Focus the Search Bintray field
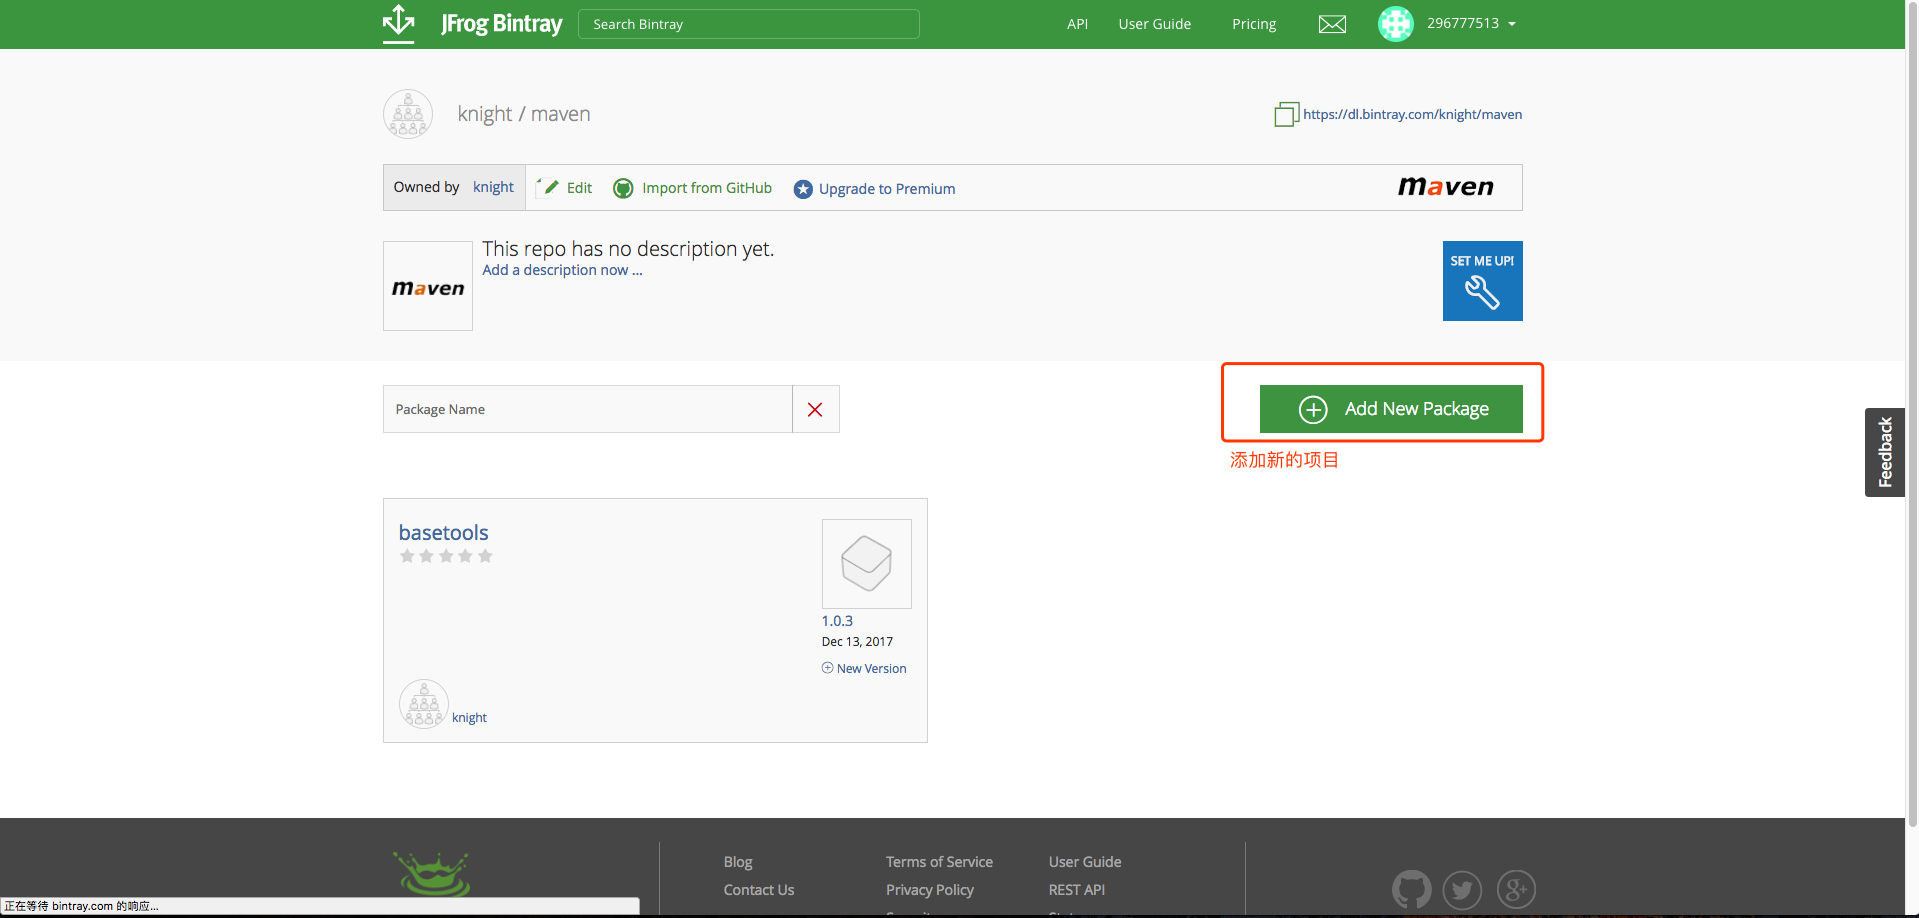Image resolution: width=1919 pixels, height=918 pixels. pos(749,24)
